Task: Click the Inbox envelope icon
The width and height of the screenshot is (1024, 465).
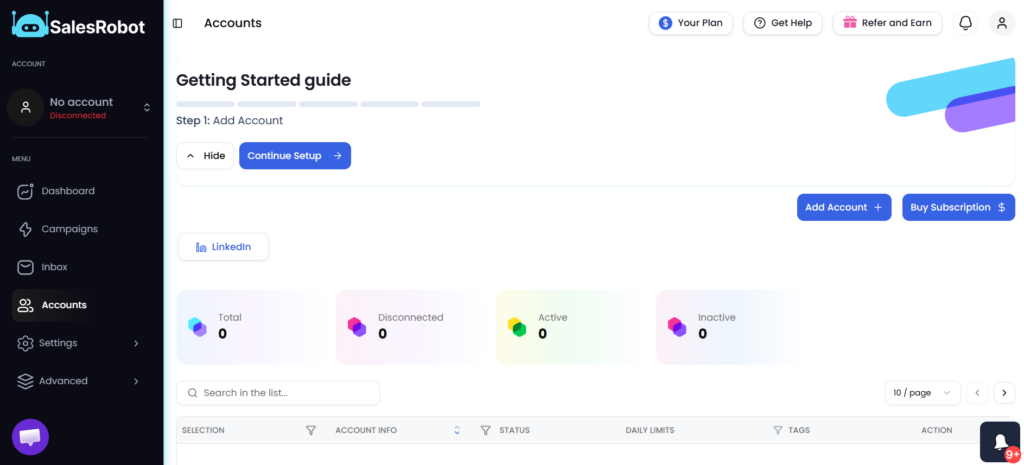Action: pos(25,267)
